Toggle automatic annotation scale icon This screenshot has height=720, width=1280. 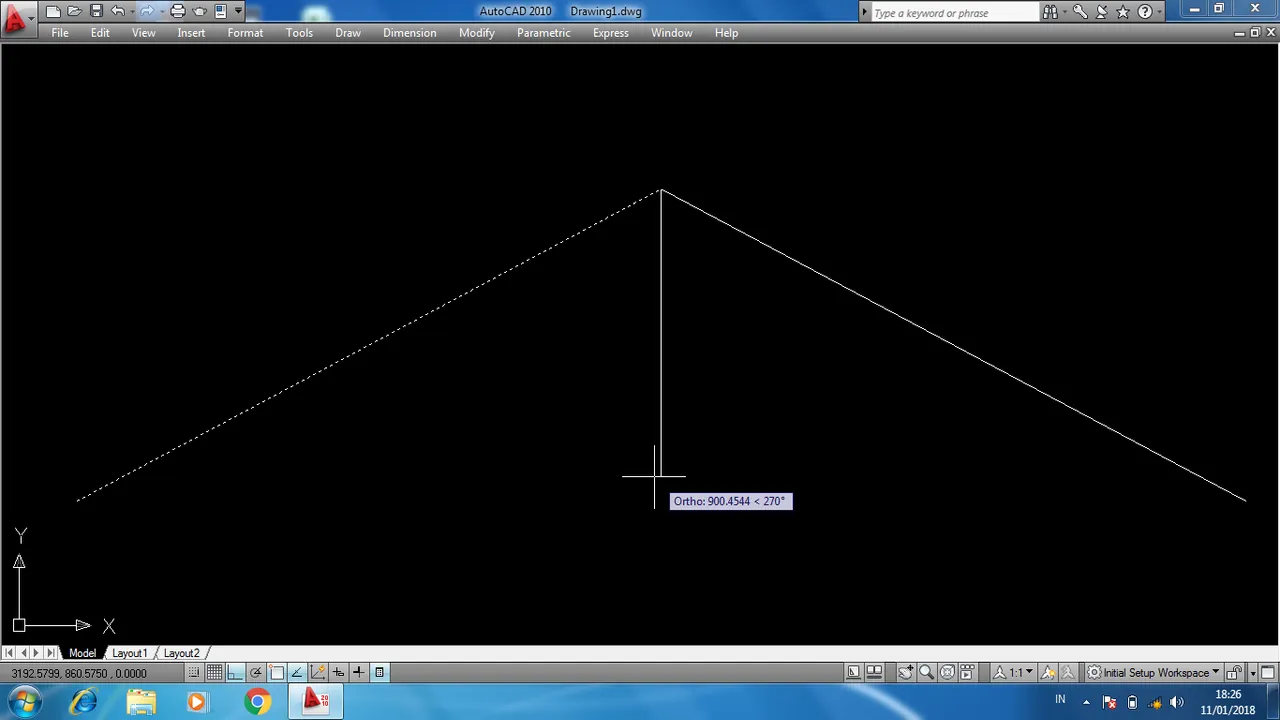click(1067, 673)
